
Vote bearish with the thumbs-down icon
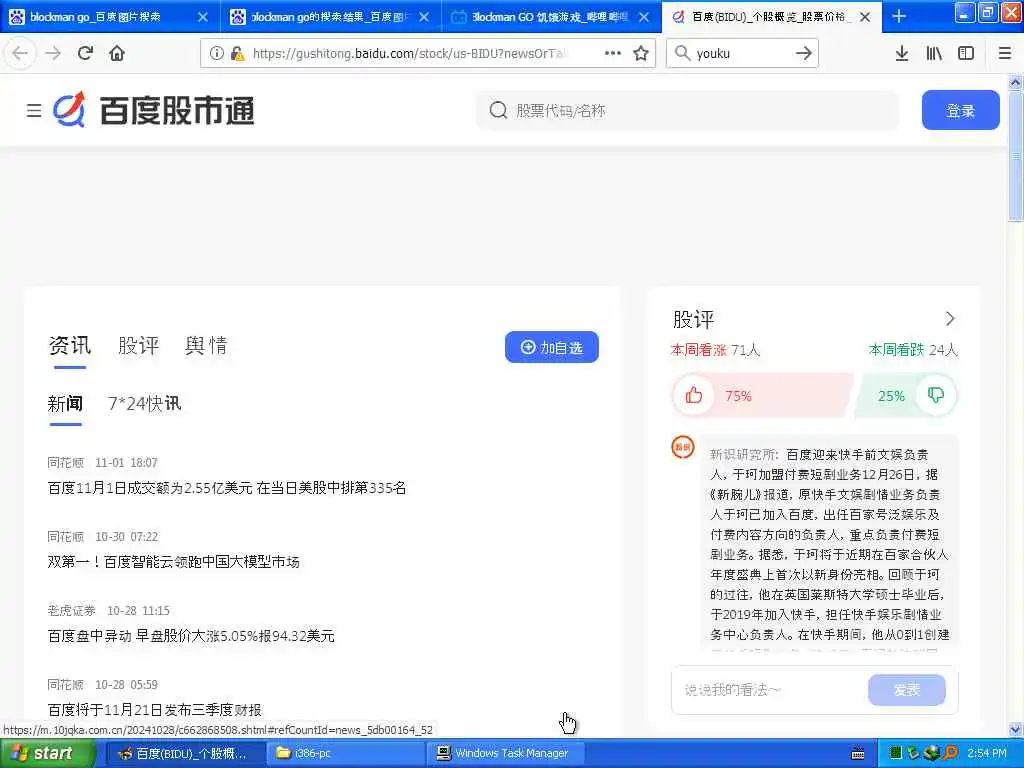pos(936,395)
